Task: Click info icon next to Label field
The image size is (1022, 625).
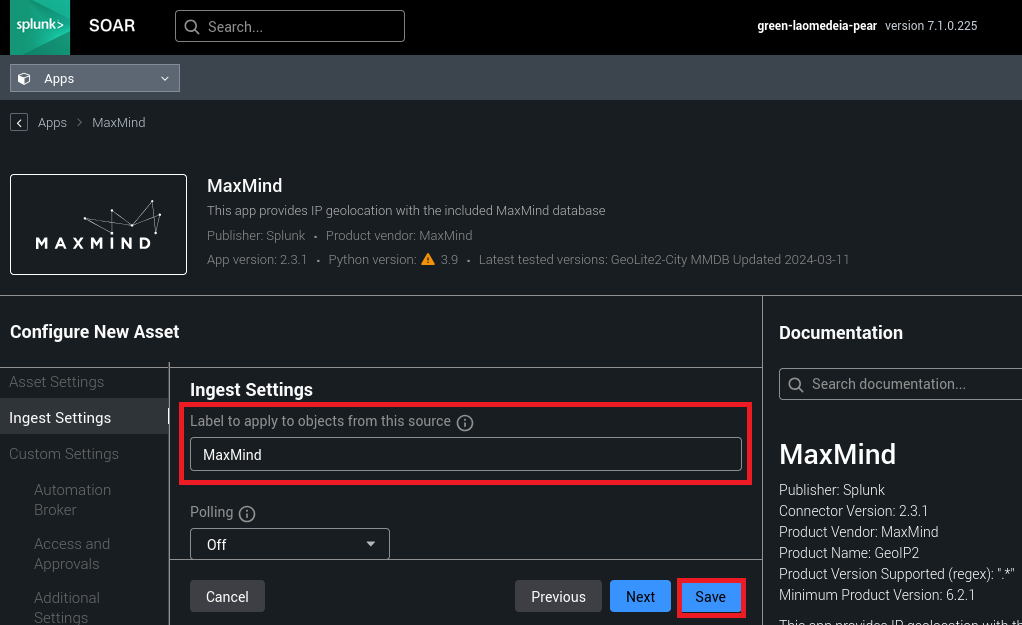Action: (465, 423)
